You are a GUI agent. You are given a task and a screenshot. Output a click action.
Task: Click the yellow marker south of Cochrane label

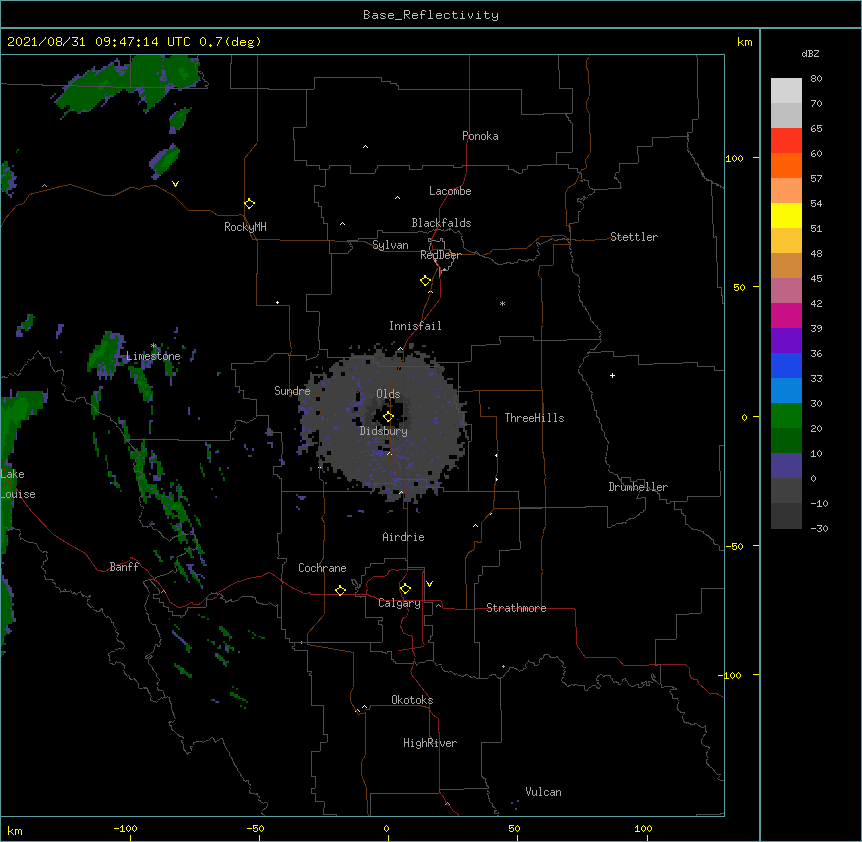point(340,590)
